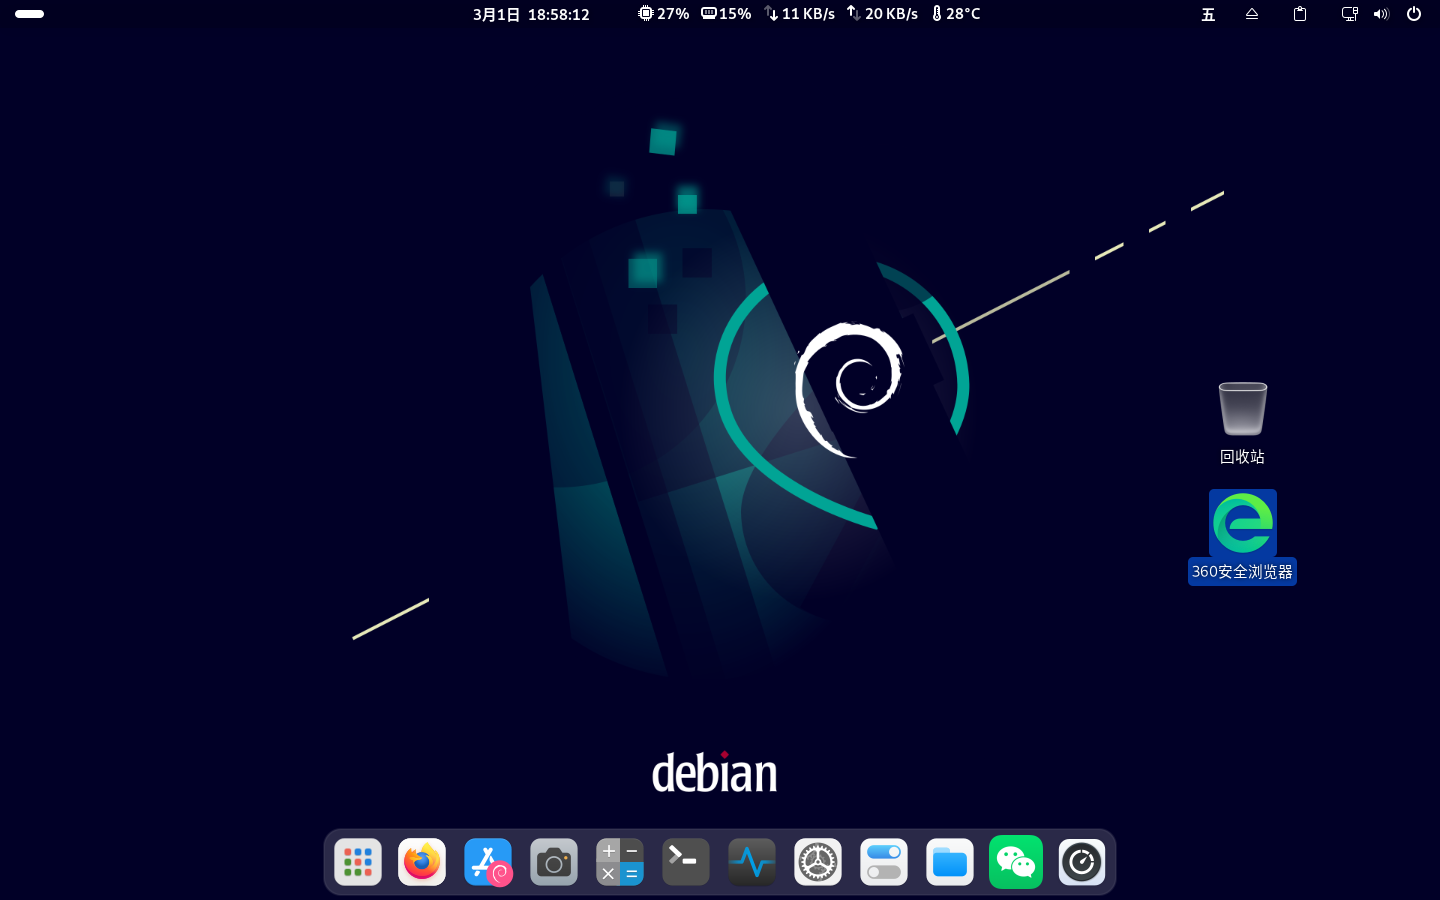The image size is (1440, 900).
Task: Open the Camera app in the dock
Action: tap(553, 861)
